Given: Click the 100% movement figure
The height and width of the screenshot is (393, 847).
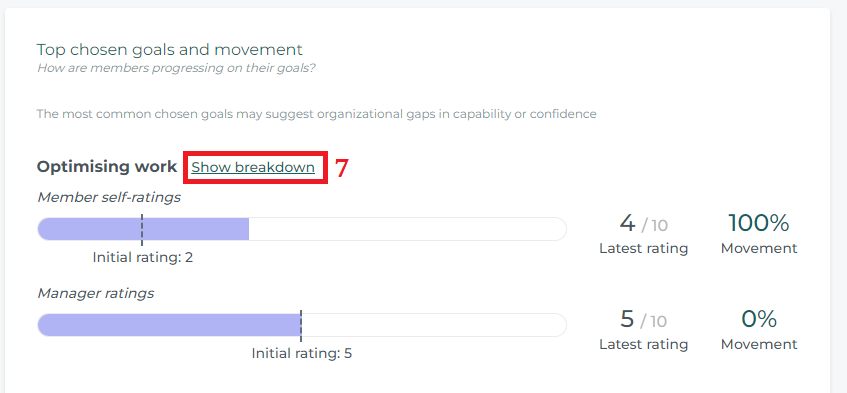Looking at the screenshot, I should (758, 223).
